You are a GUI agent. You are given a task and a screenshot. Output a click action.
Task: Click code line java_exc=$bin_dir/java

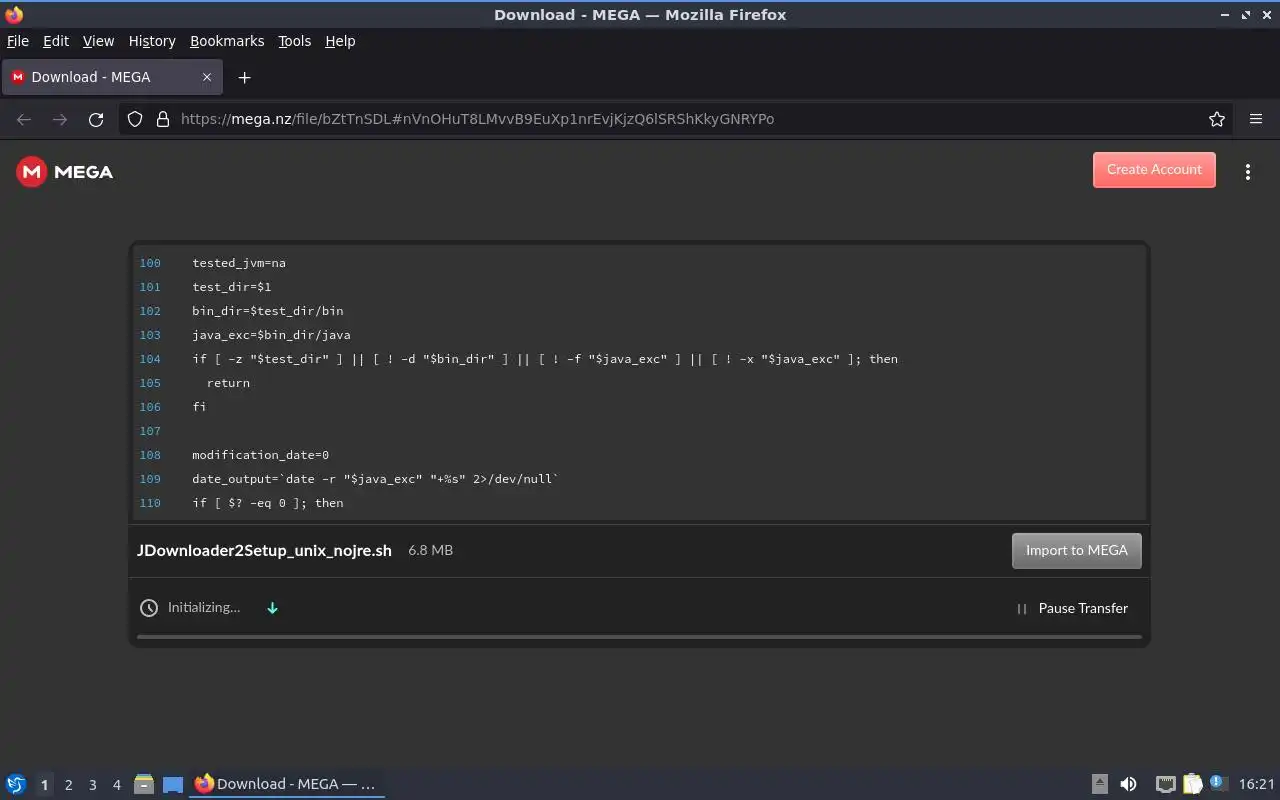point(271,335)
